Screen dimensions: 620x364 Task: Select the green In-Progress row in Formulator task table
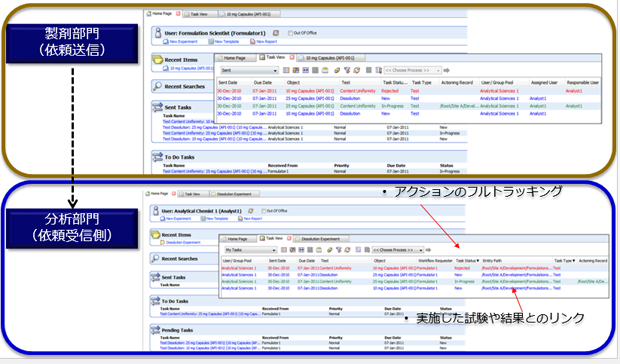point(408,106)
